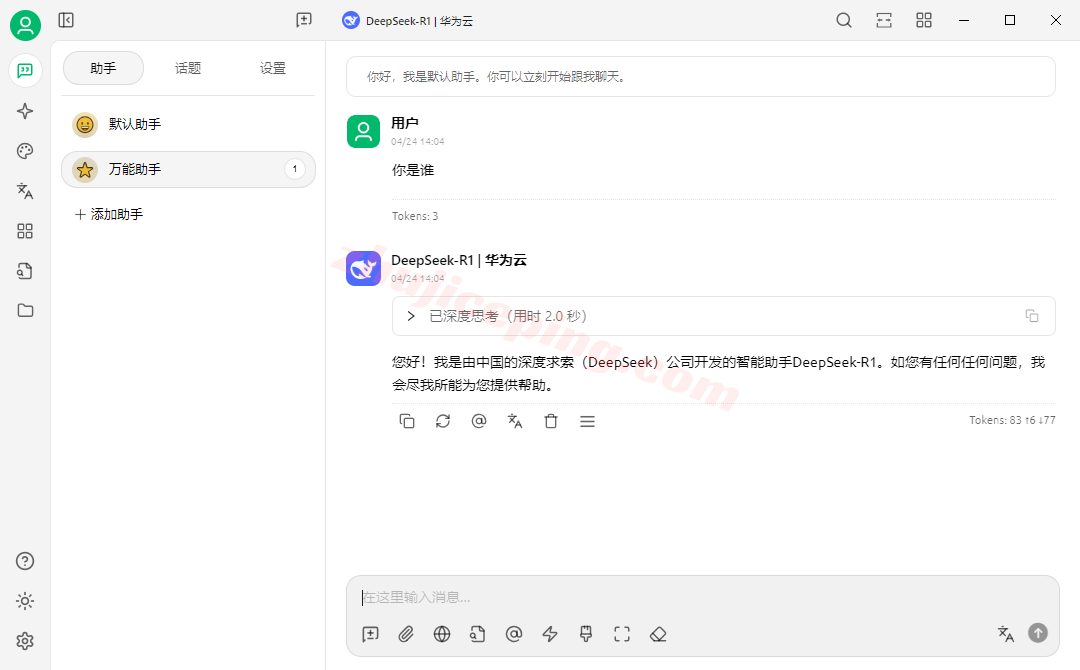Select knowledge base icon in input toolbar

click(x=477, y=634)
